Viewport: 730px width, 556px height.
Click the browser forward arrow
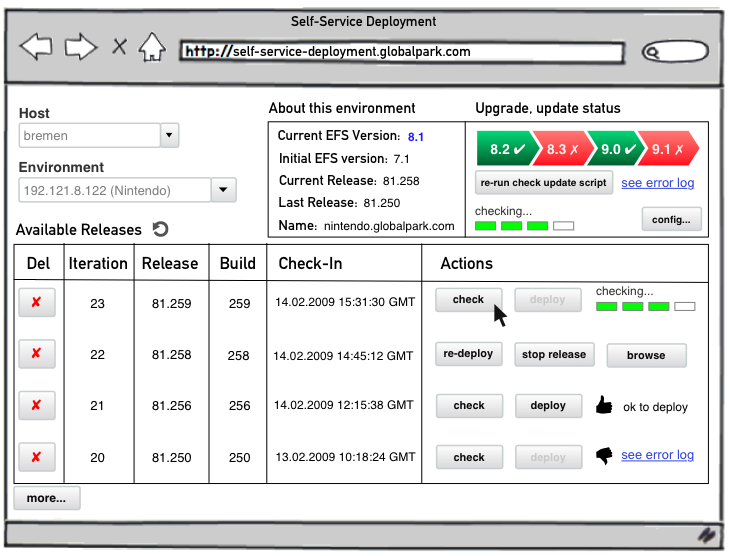(x=80, y=47)
